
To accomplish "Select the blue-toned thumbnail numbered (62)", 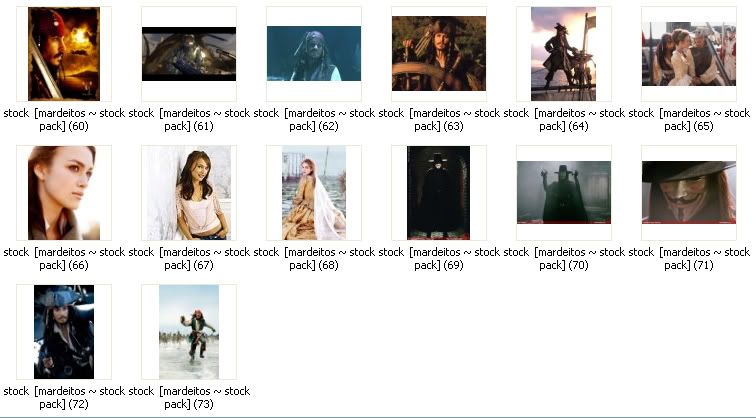I will [314, 54].
